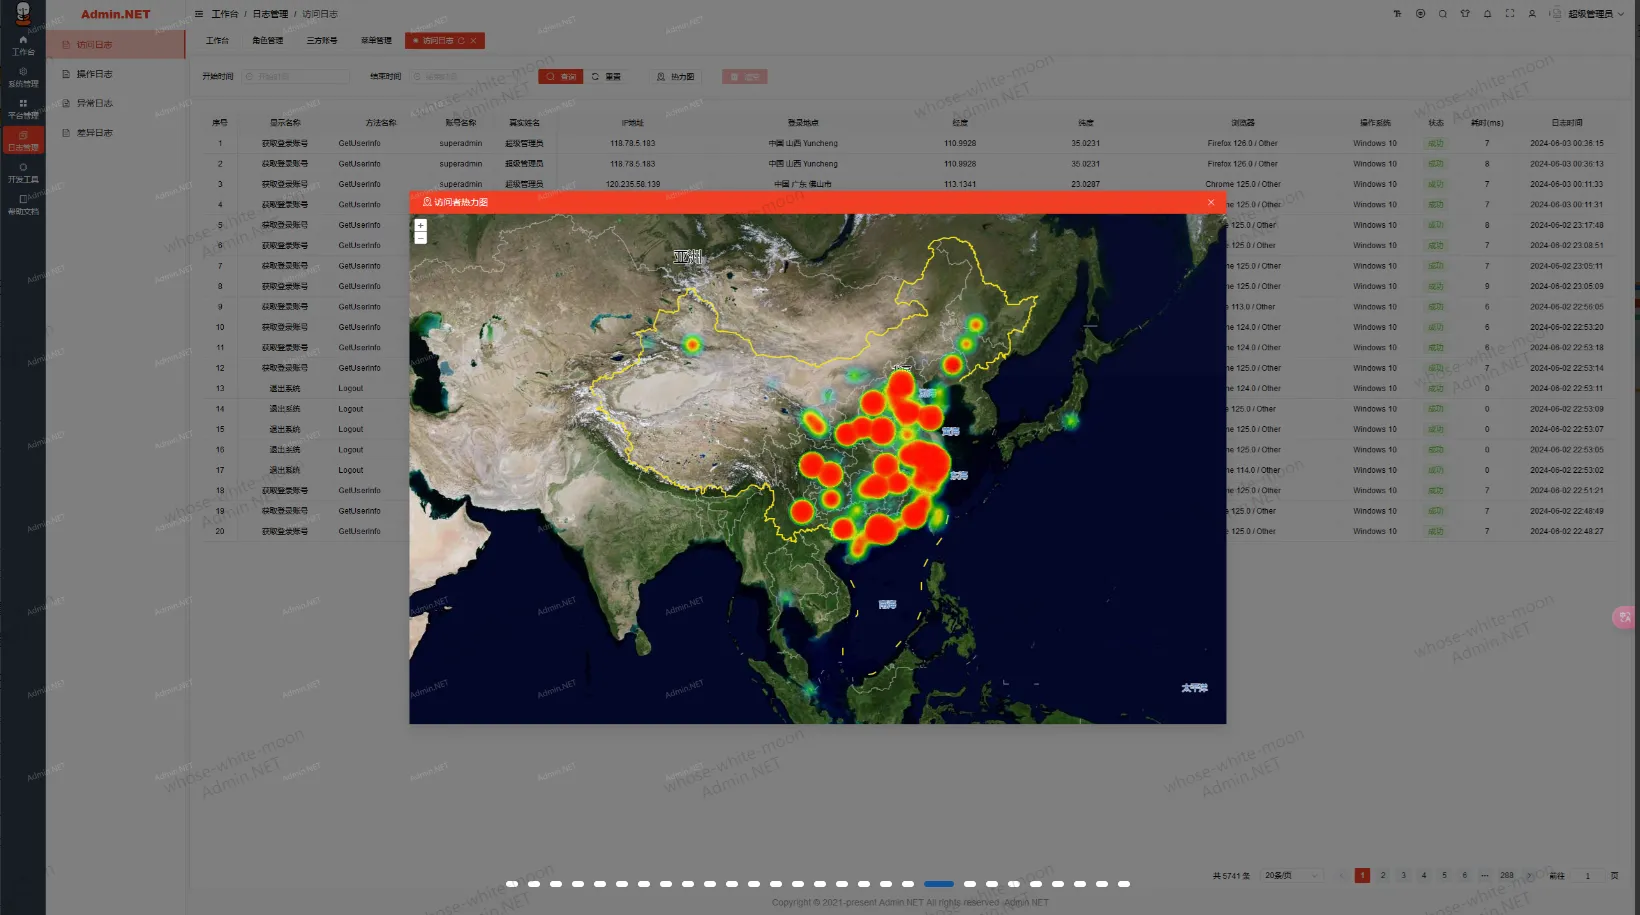This screenshot has height=915, width=1640.
Task: Close the 访问日志 tab with its X
Action: click(473, 41)
